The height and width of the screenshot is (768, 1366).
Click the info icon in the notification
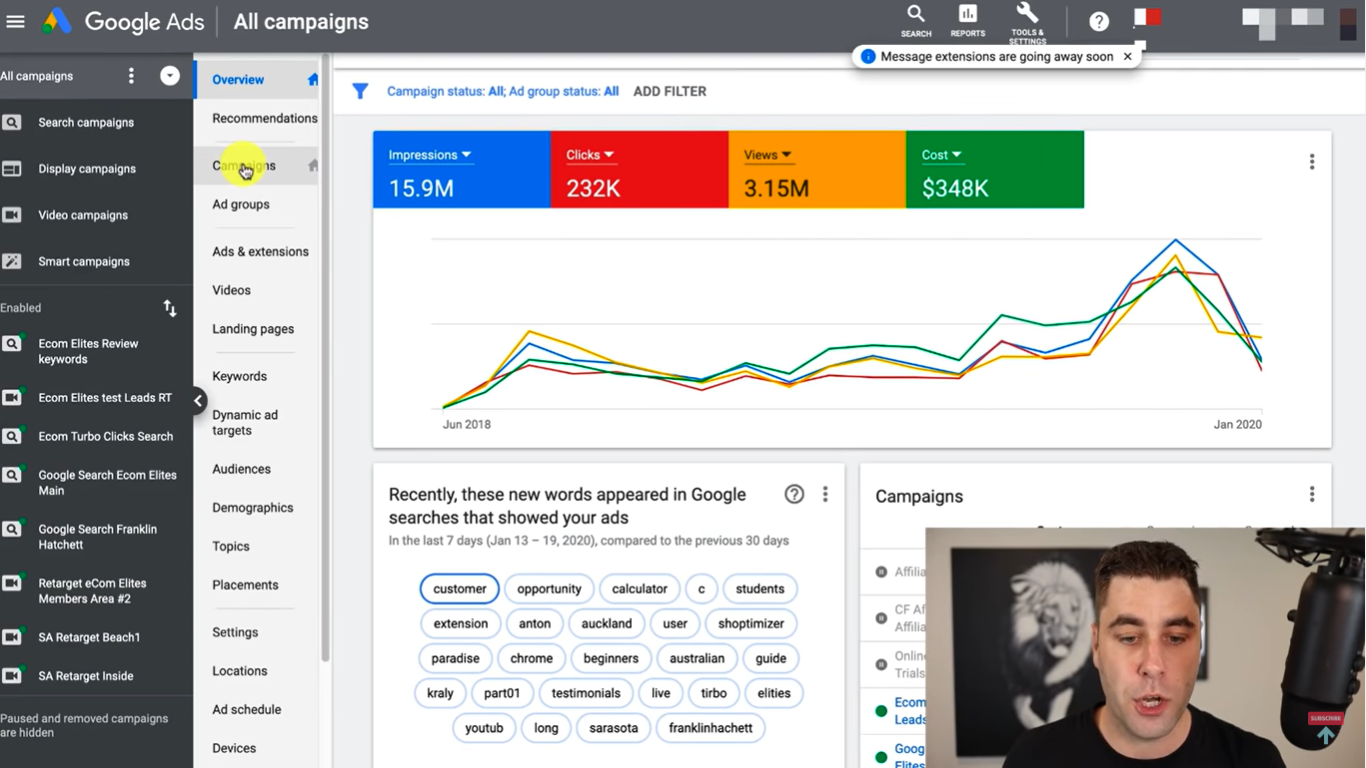click(x=868, y=57)
